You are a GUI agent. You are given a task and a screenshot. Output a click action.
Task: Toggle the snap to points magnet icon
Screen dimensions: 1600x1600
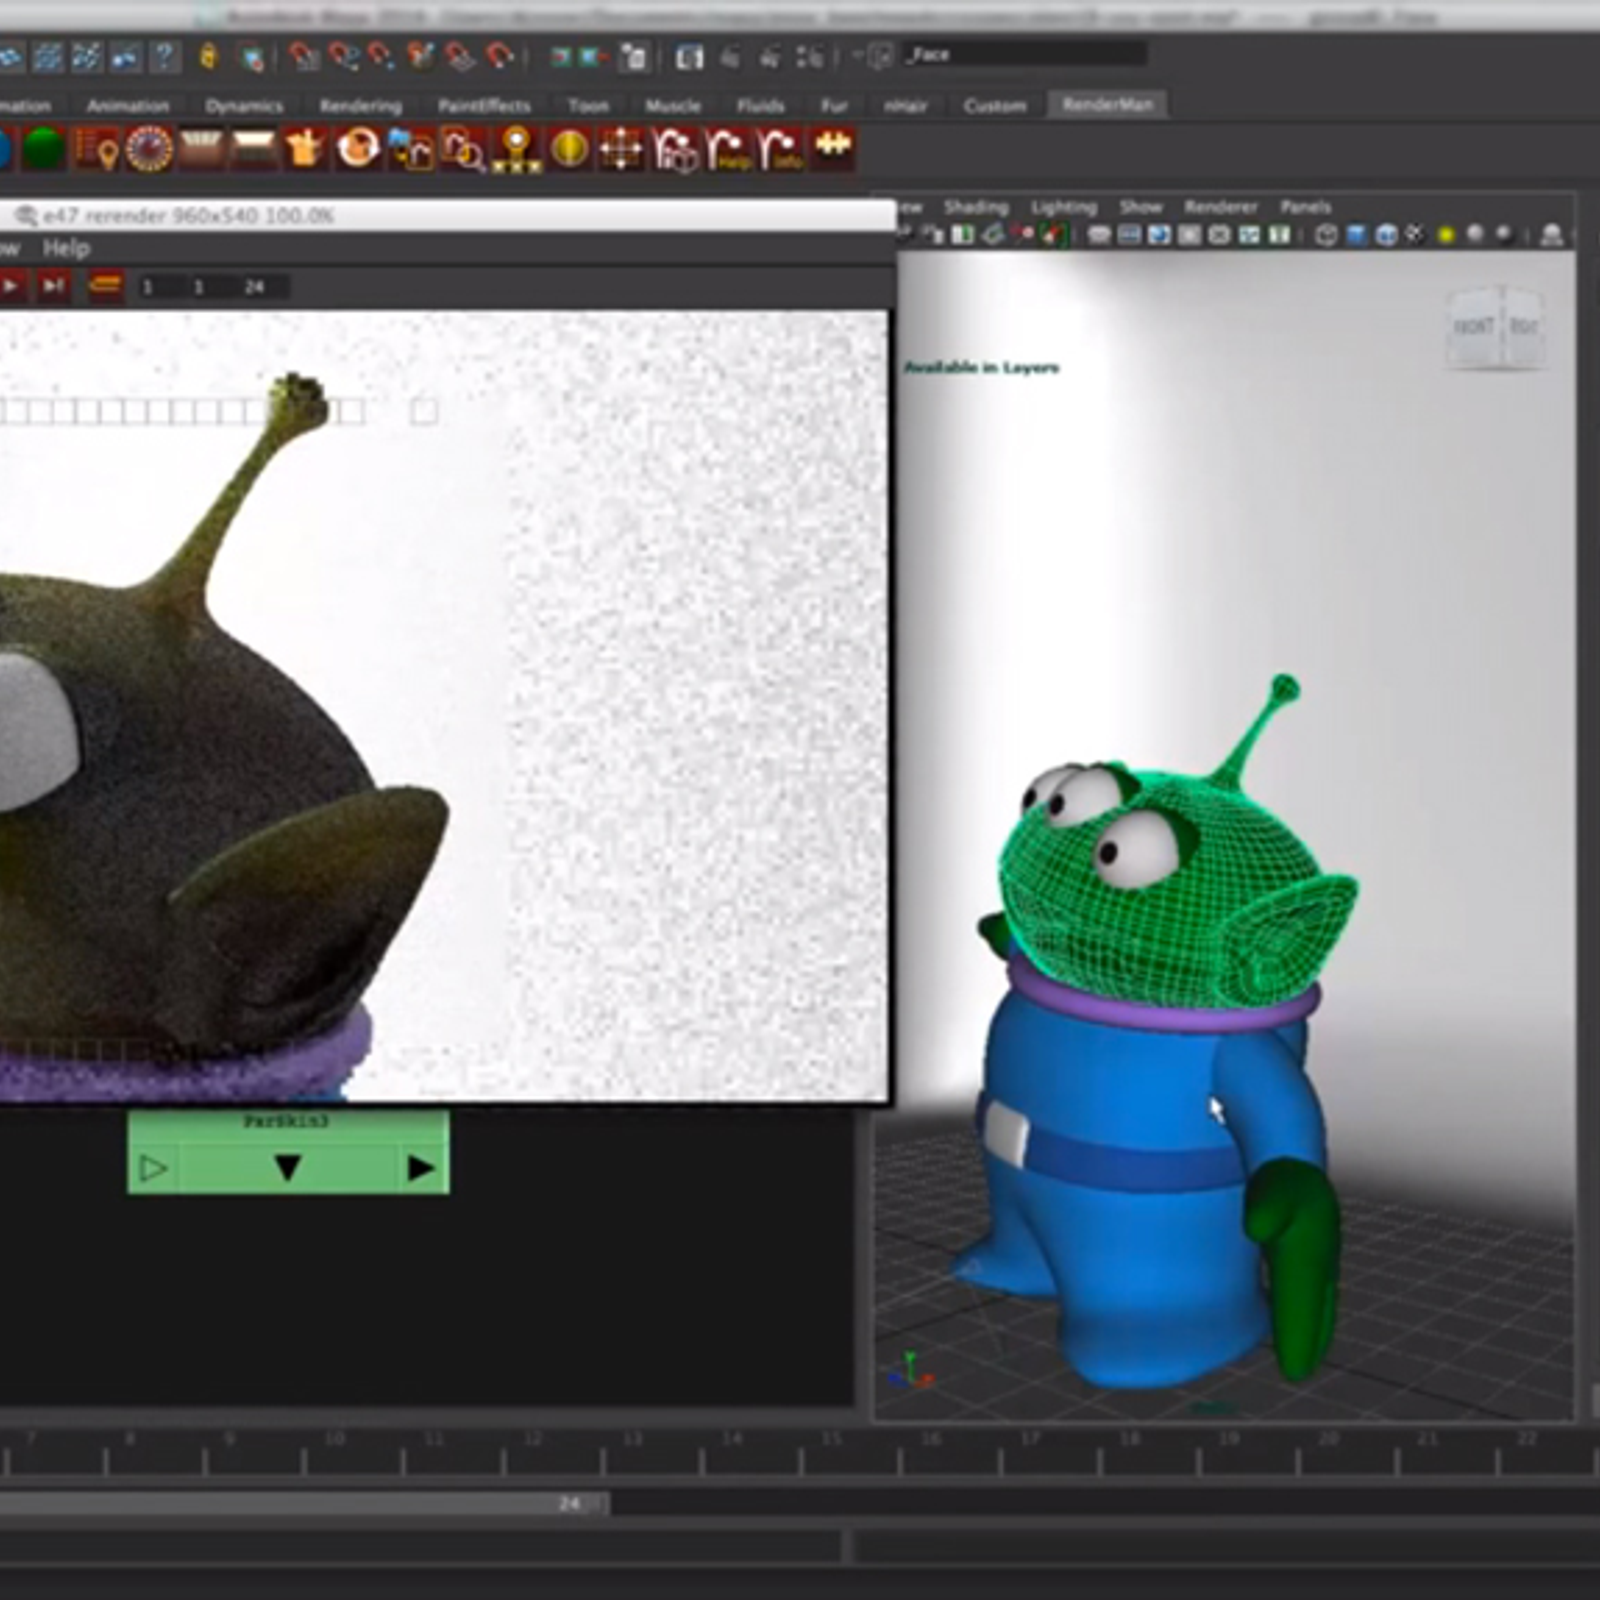[381, 56]
